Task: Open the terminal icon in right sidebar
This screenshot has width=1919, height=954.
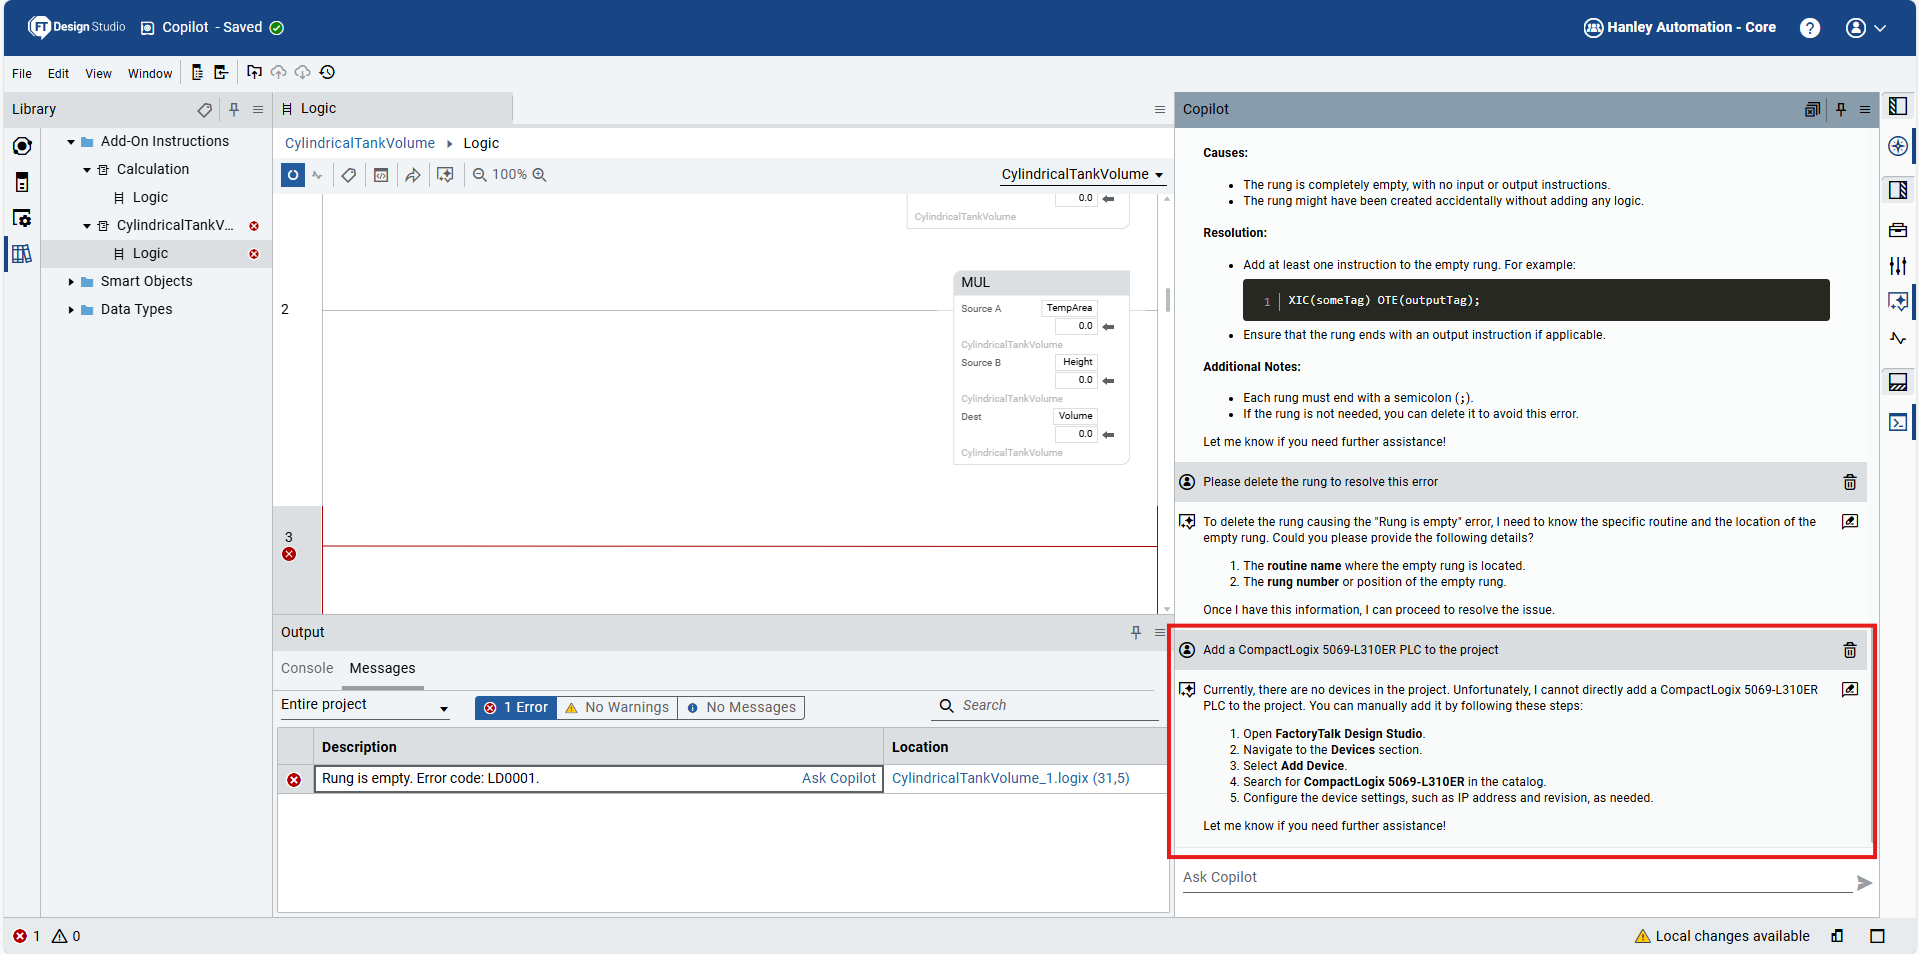Action: pyautogui.click(x=1898, y=422)
